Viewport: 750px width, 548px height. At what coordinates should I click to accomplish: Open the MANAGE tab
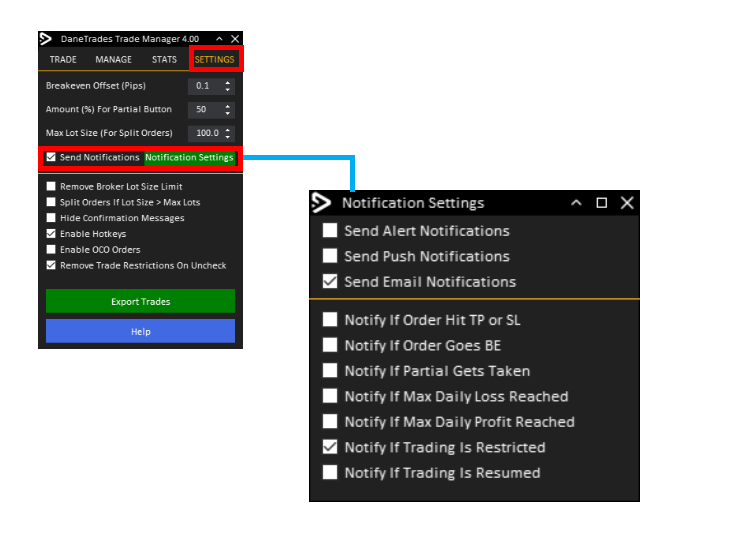tap(113, 59)
